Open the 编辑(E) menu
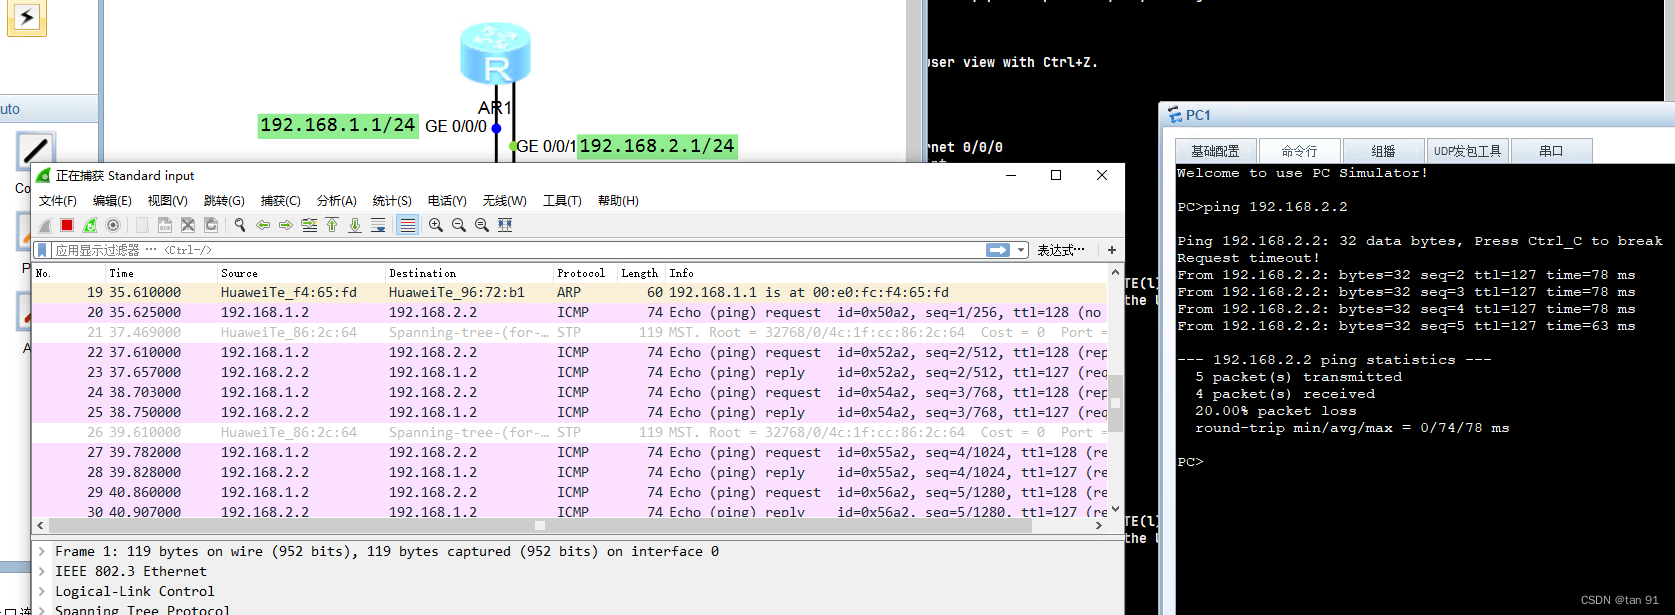This screenshot has width=1675, height=615. [x=112, y=201]
